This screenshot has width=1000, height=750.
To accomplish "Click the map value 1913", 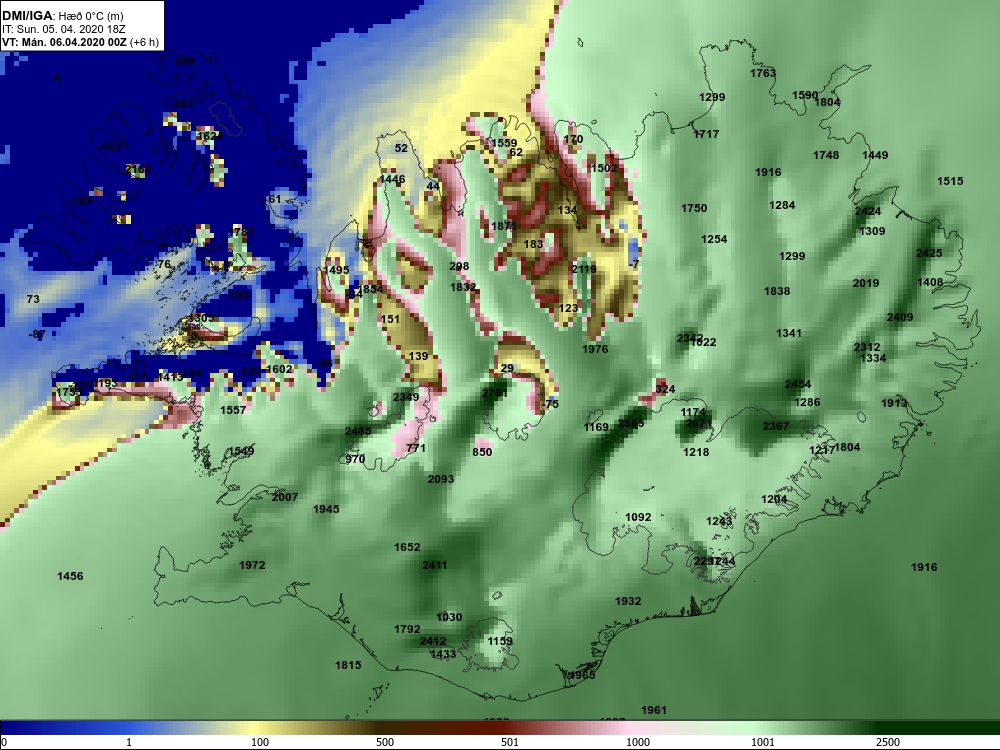I will pos(894,403).
